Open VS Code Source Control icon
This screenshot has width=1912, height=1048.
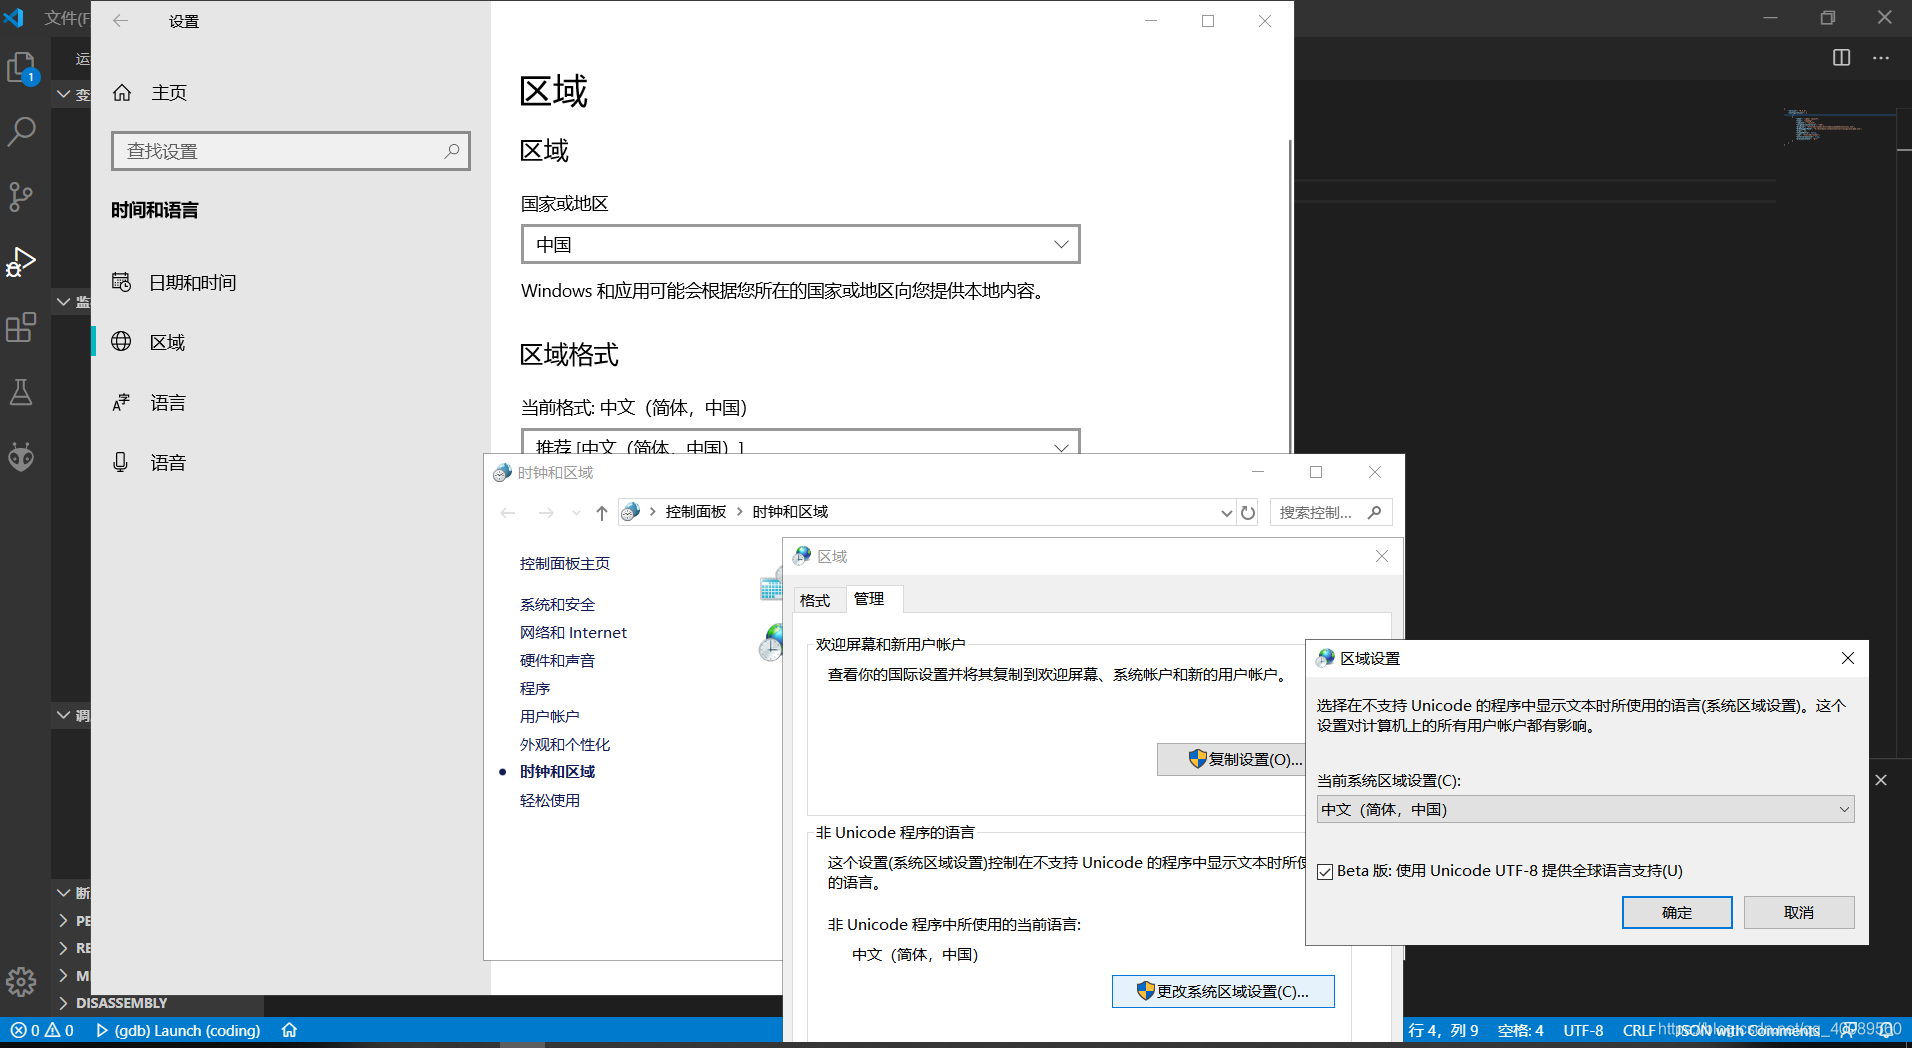pyautogui.click(x=21, y=196)
